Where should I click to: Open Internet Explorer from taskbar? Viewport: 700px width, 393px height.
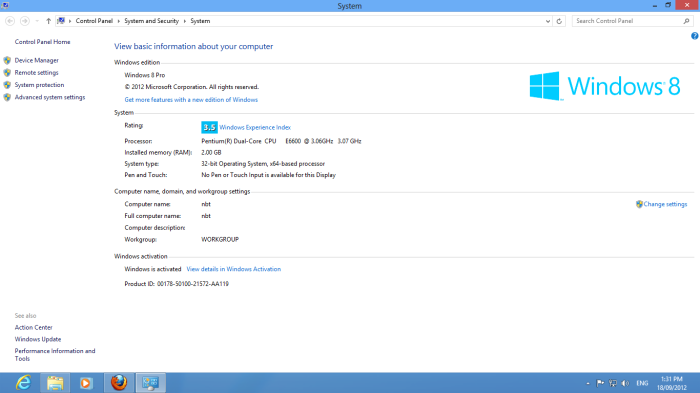click(x=24, y=383)
